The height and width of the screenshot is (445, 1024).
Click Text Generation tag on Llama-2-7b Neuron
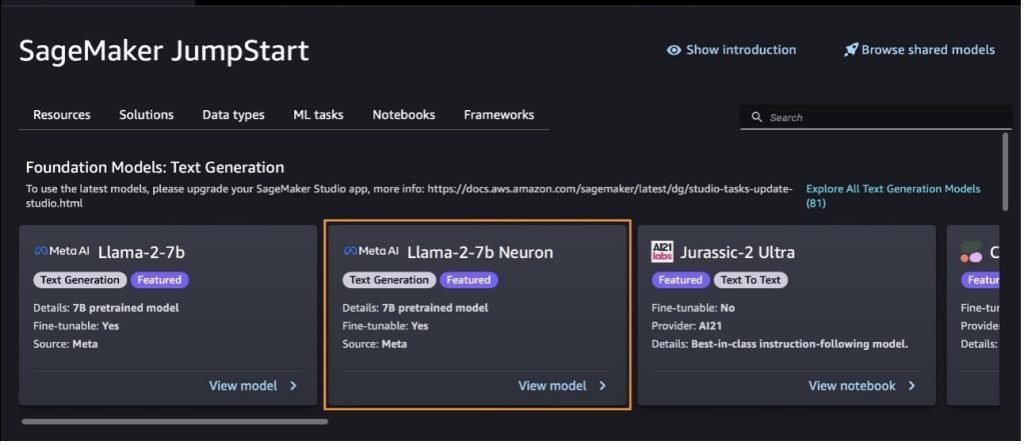point(389,280)
